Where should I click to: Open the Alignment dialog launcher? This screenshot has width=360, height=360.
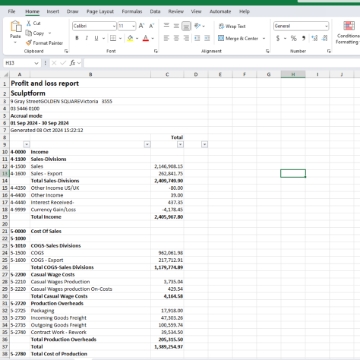pyautogui.click(x=268, y=51)
